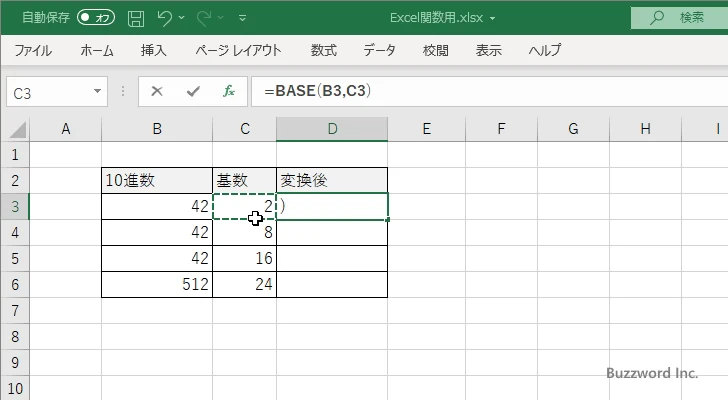Select row 6 header

(x=15, y=284)
